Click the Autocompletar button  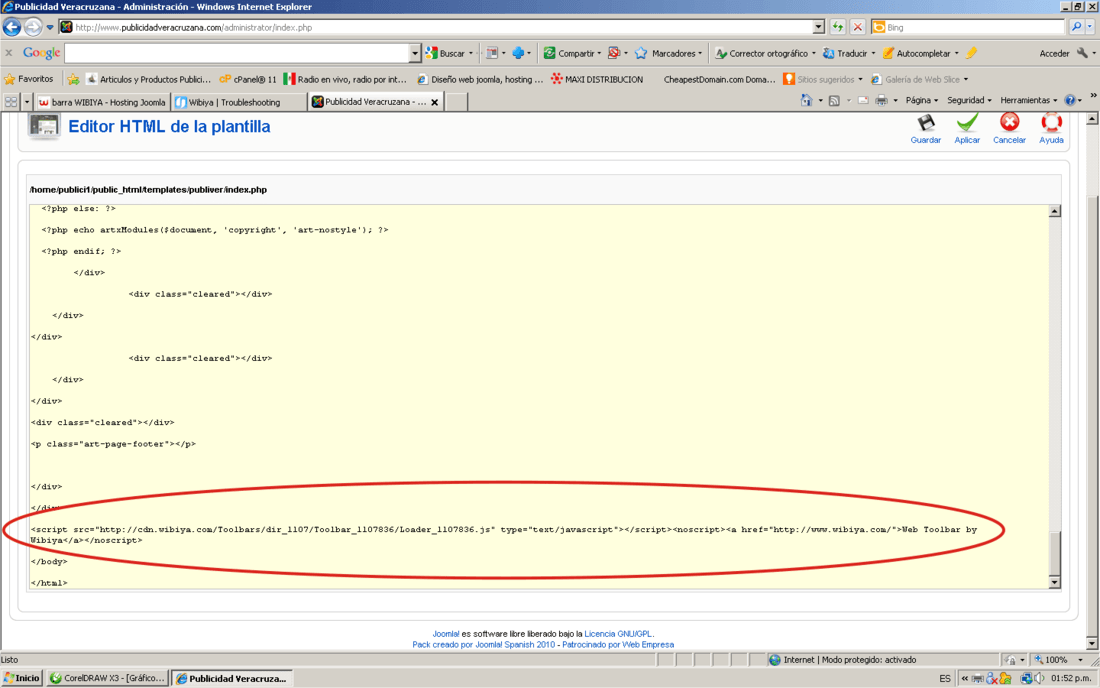click(917, 53)
